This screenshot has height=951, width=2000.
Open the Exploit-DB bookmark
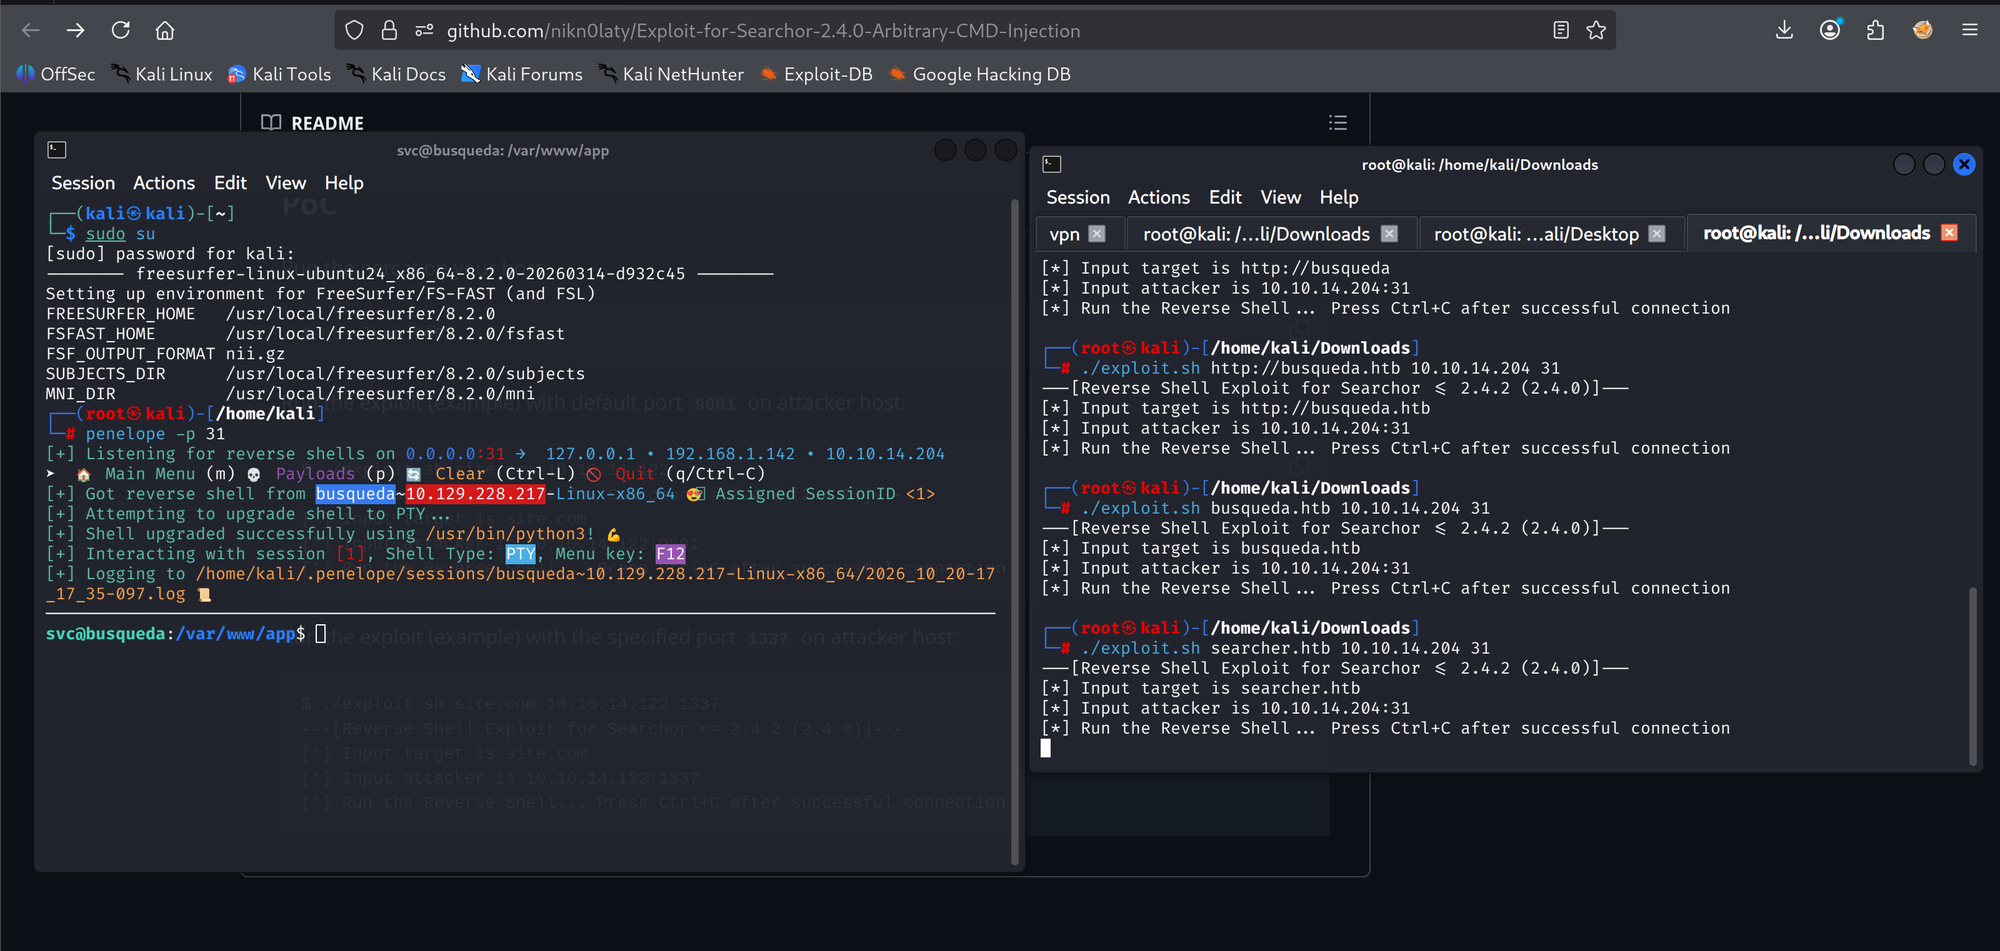(816, 74)
